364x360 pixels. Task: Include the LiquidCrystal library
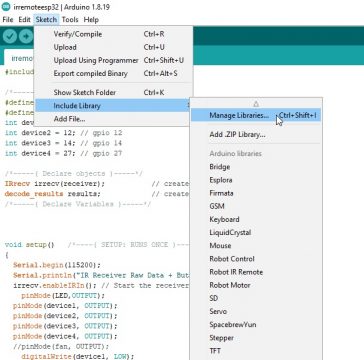tap(256, 232)
